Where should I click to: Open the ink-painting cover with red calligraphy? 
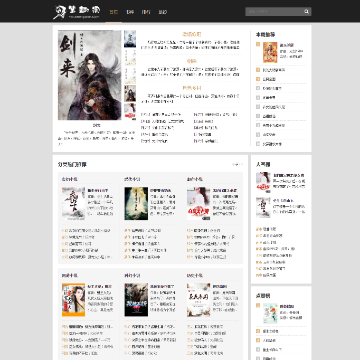coord(74,203)
